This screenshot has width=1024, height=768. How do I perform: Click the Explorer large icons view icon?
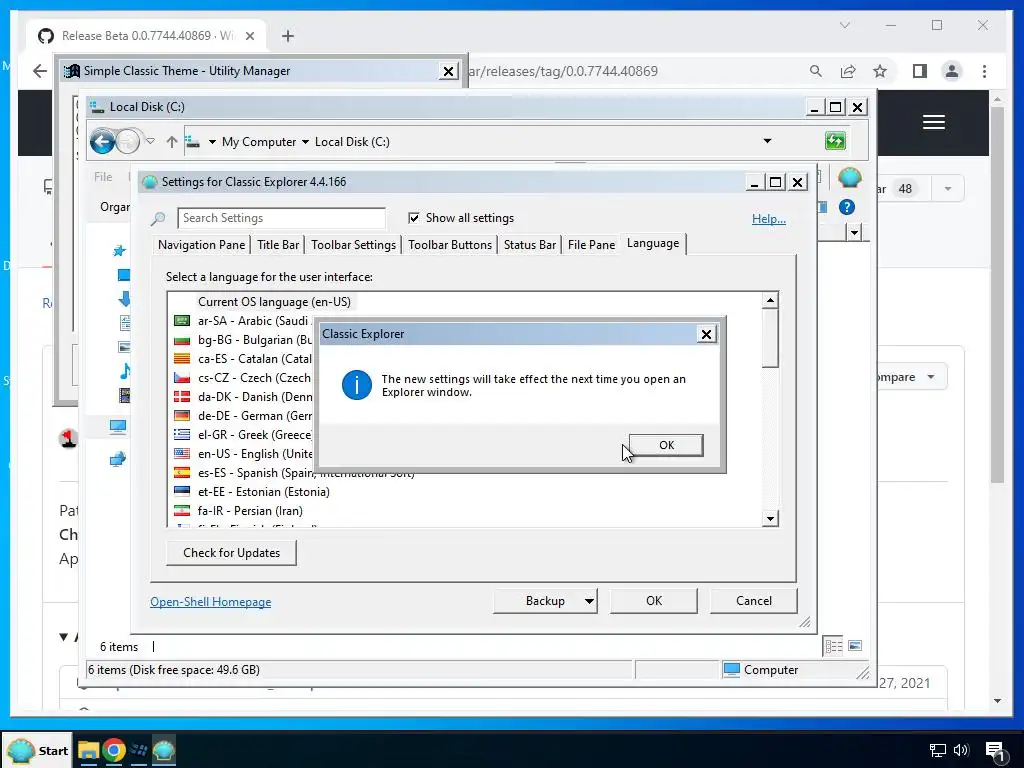click(855, 646)
